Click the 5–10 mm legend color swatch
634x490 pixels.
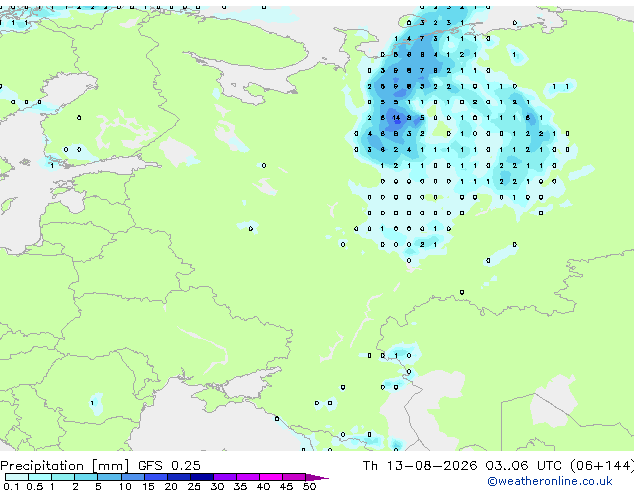[x=109, y=477]
